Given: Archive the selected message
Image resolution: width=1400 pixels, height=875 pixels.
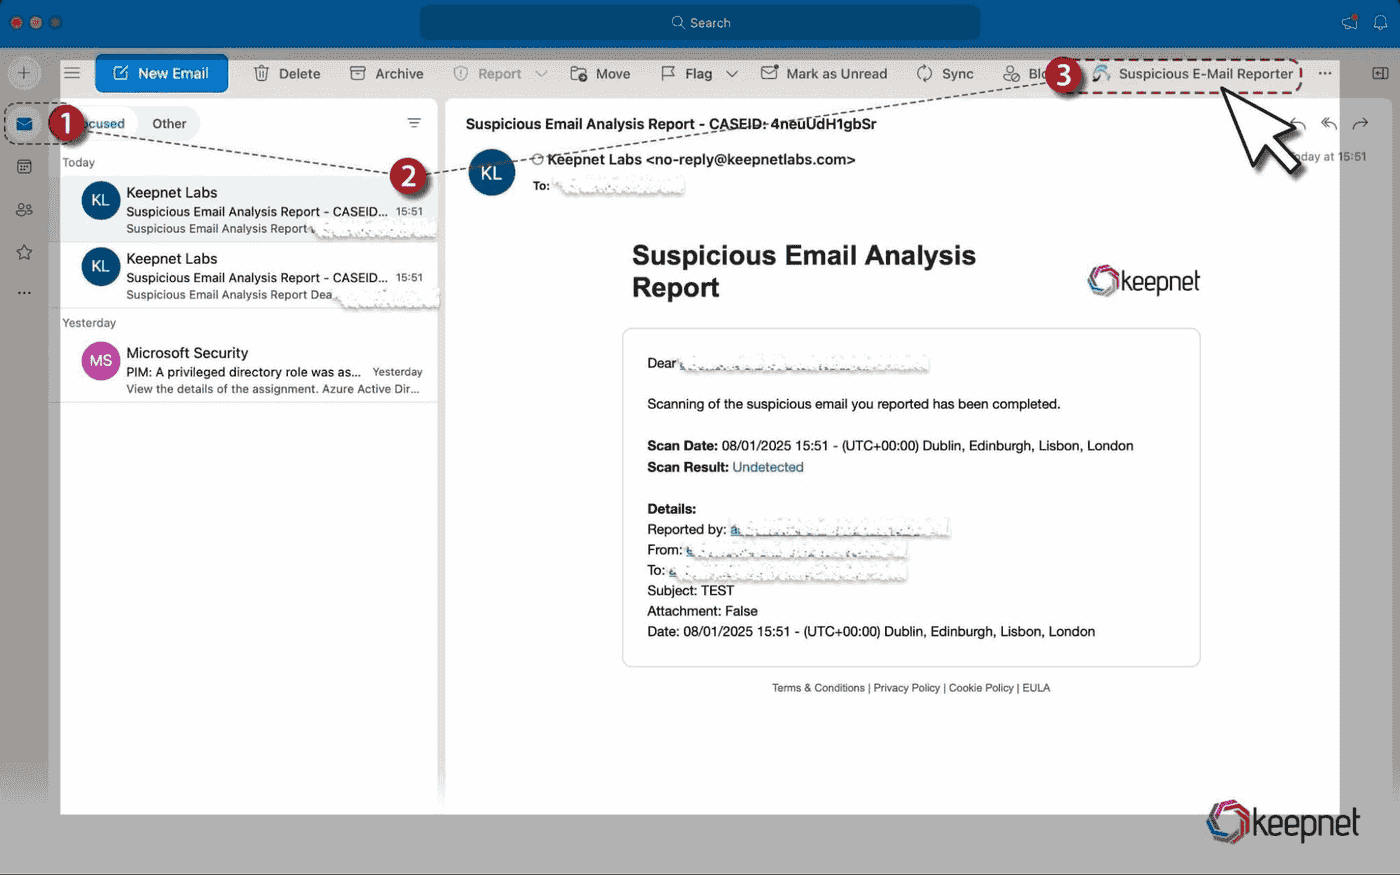Looking at the screenshot, I should tap(386, 73).
